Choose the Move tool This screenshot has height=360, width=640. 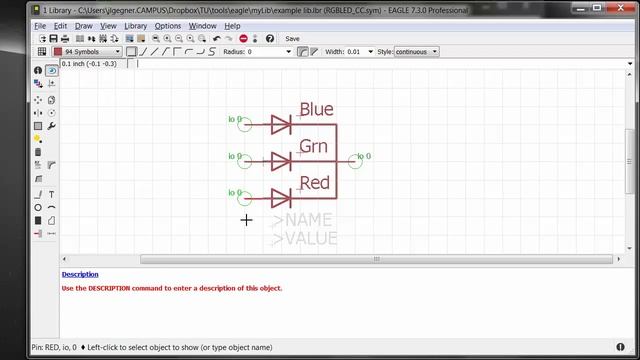(38, 100)
